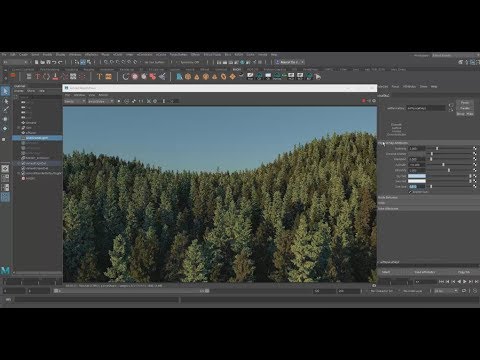Open the No Anim Layer dropdown

point(412,291)
